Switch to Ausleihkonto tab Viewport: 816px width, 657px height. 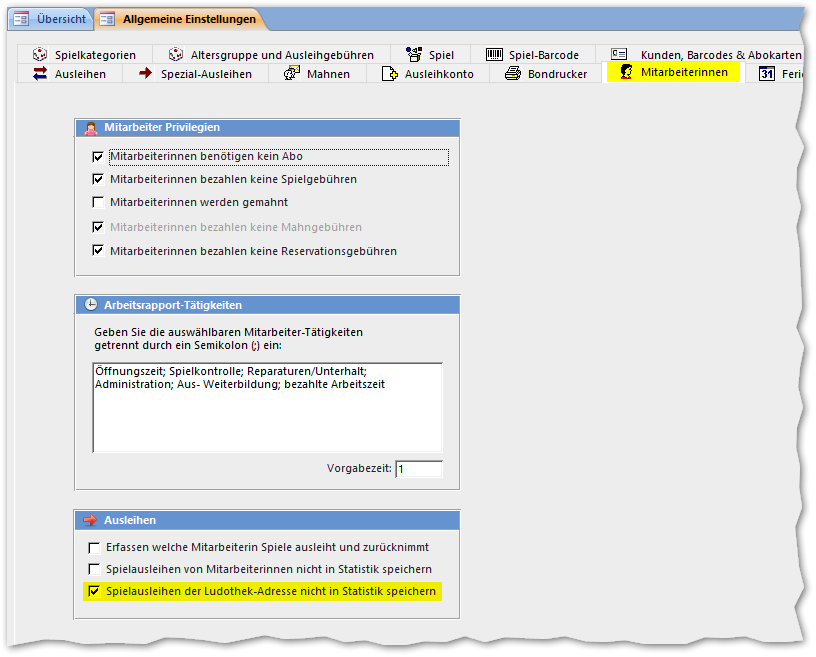tap(428, 73)
